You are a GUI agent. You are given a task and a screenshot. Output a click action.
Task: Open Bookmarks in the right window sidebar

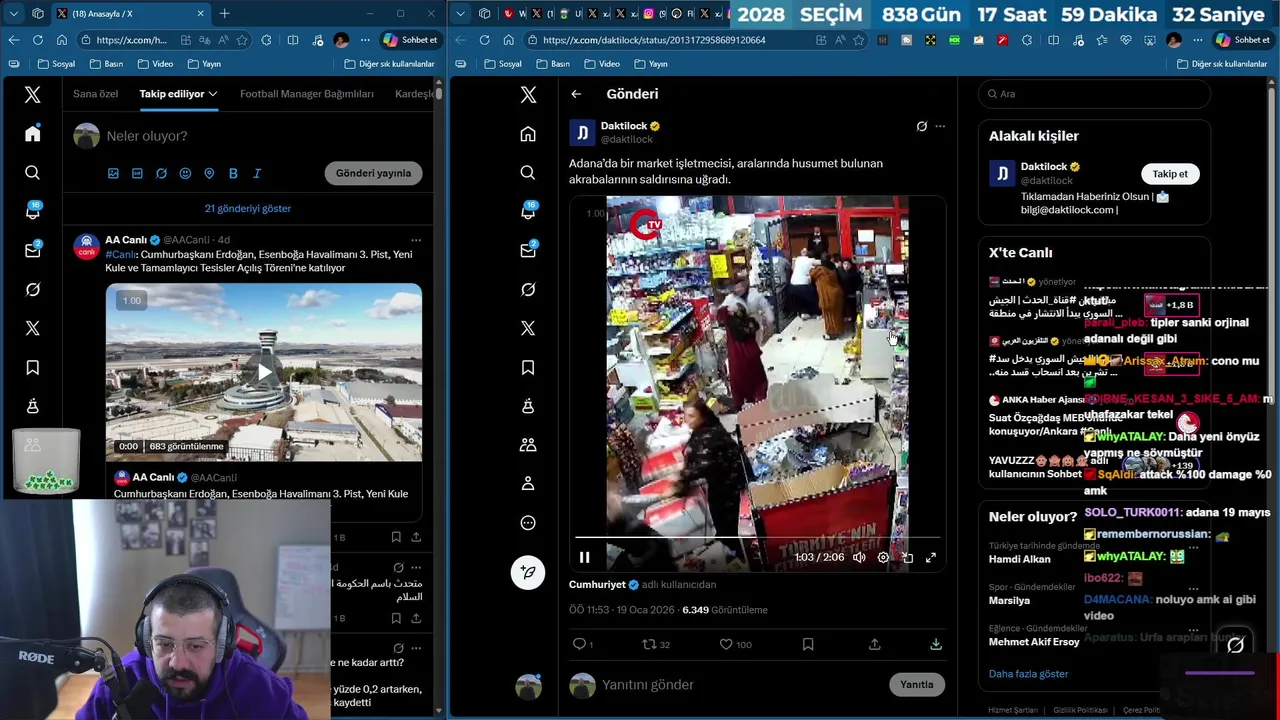click(528, 367)
